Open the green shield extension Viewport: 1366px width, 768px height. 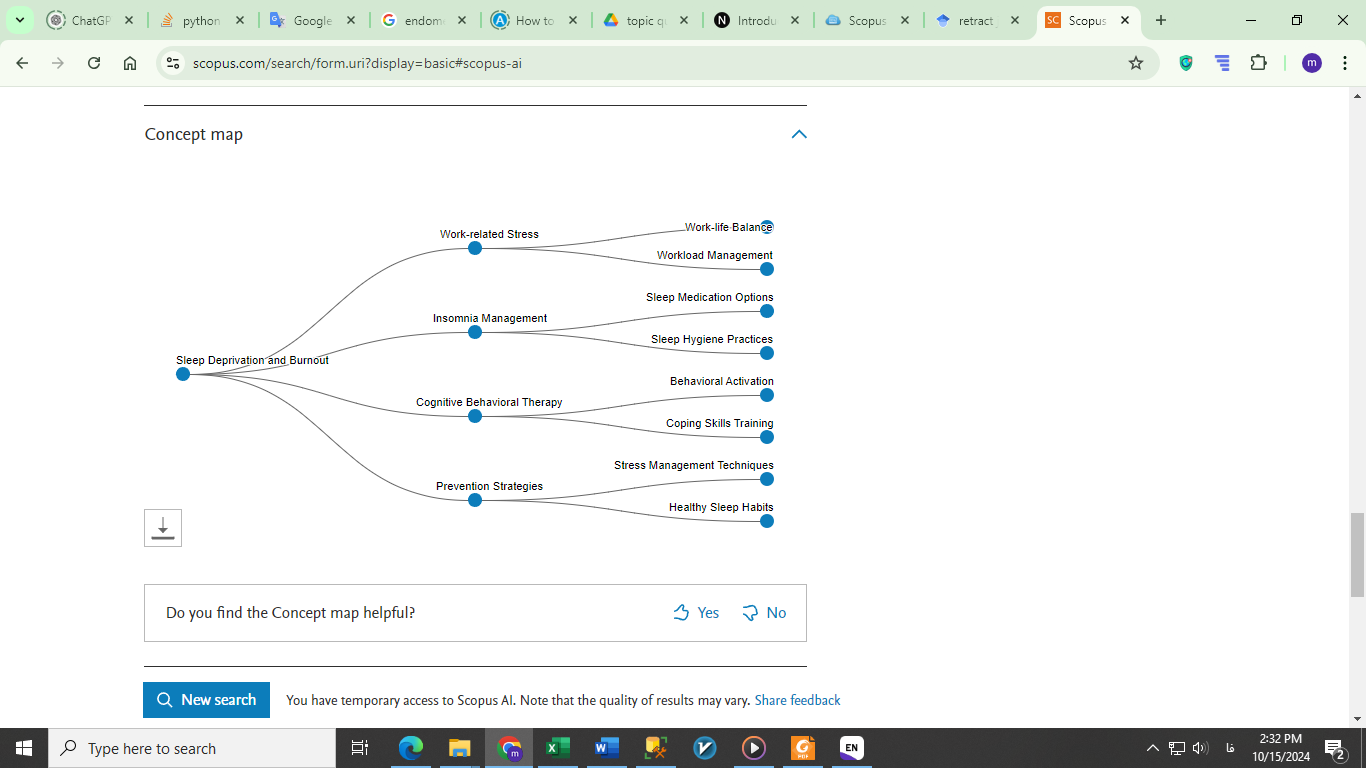1186,63
